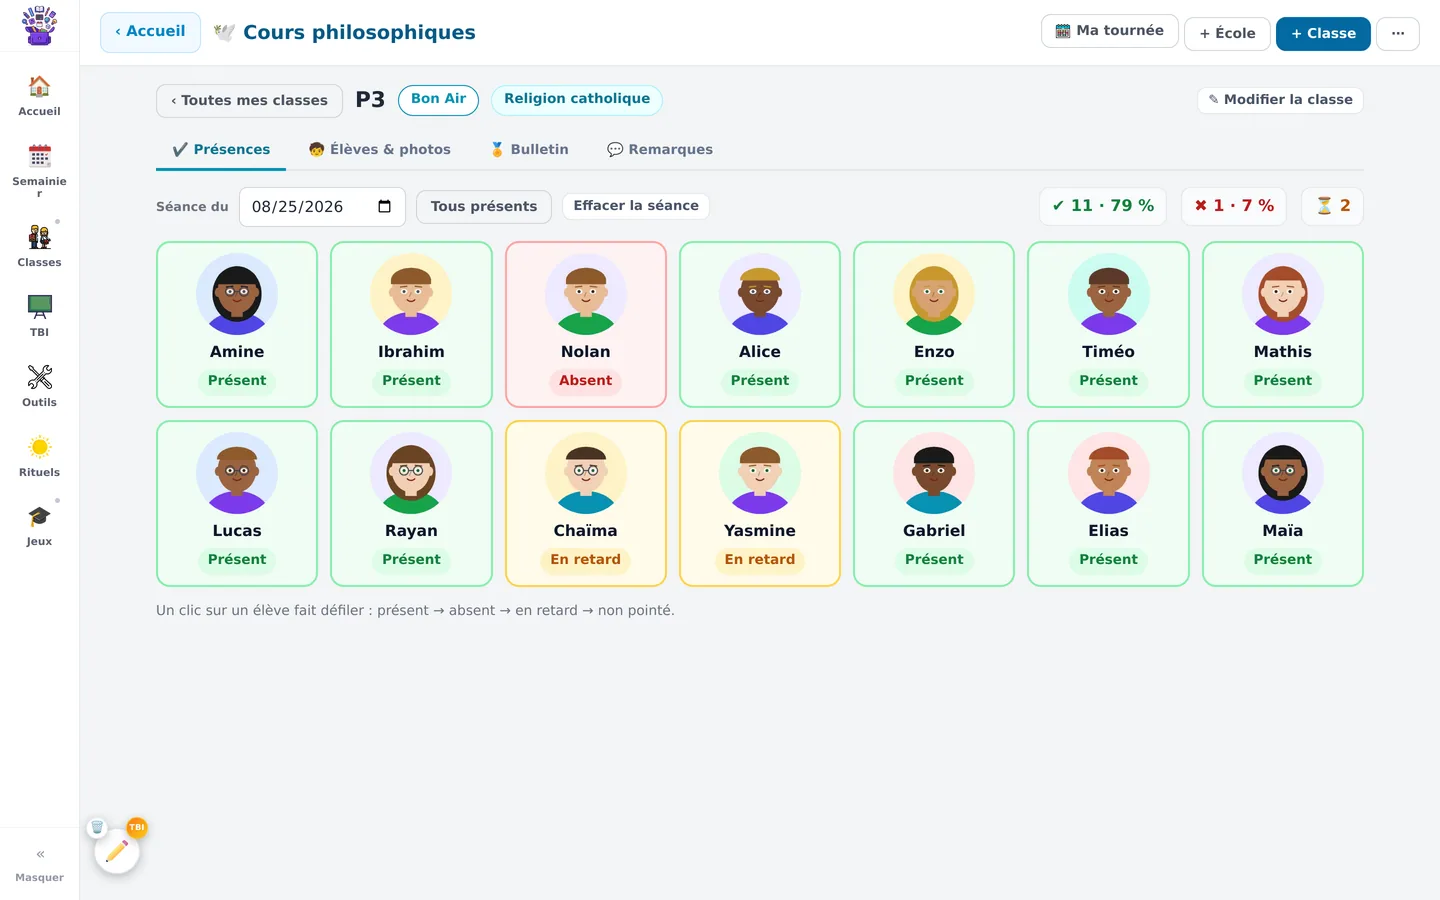The height and width of the screenshot is (900, 1440).
Task: Switch to the Bulletin tab
Action: pyautogui.click(x=529, y=150)
